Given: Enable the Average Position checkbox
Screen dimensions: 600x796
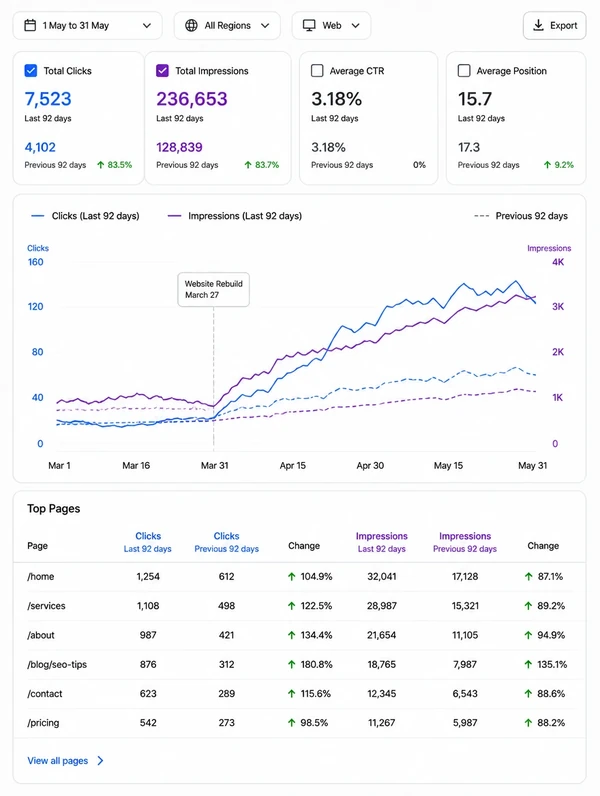Looking at the screenshot, I should click(x=464, y=71).
